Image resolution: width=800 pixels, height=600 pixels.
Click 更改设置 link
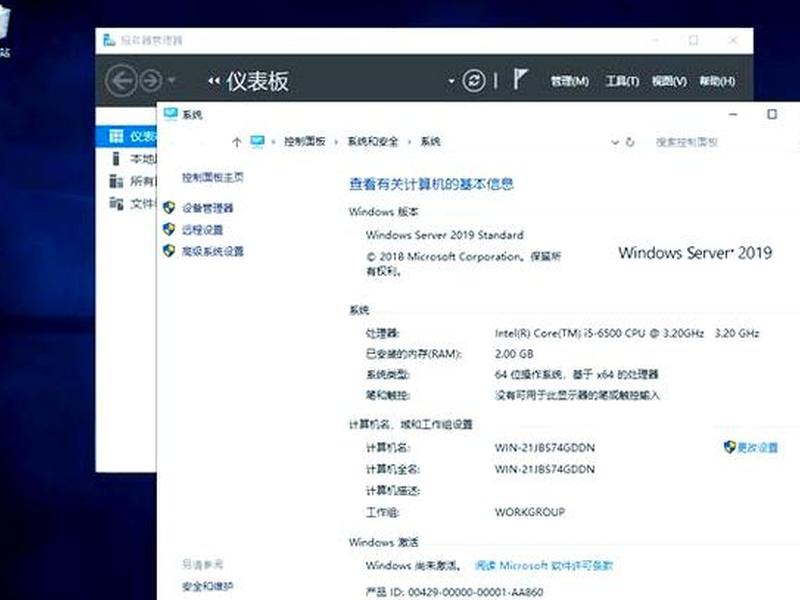758,447
